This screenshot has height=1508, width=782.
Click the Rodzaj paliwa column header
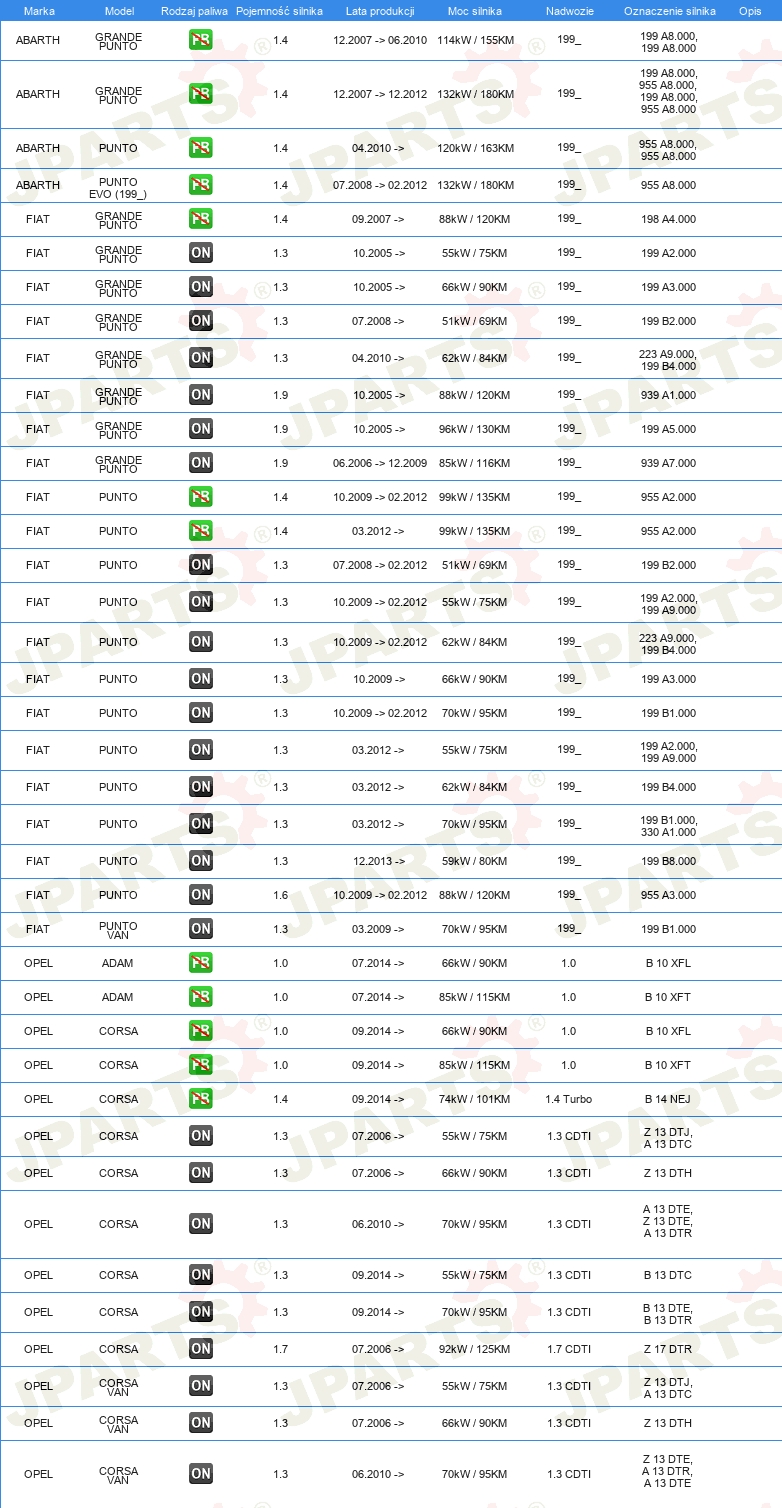pyautogui.click(x=195, y=11)
